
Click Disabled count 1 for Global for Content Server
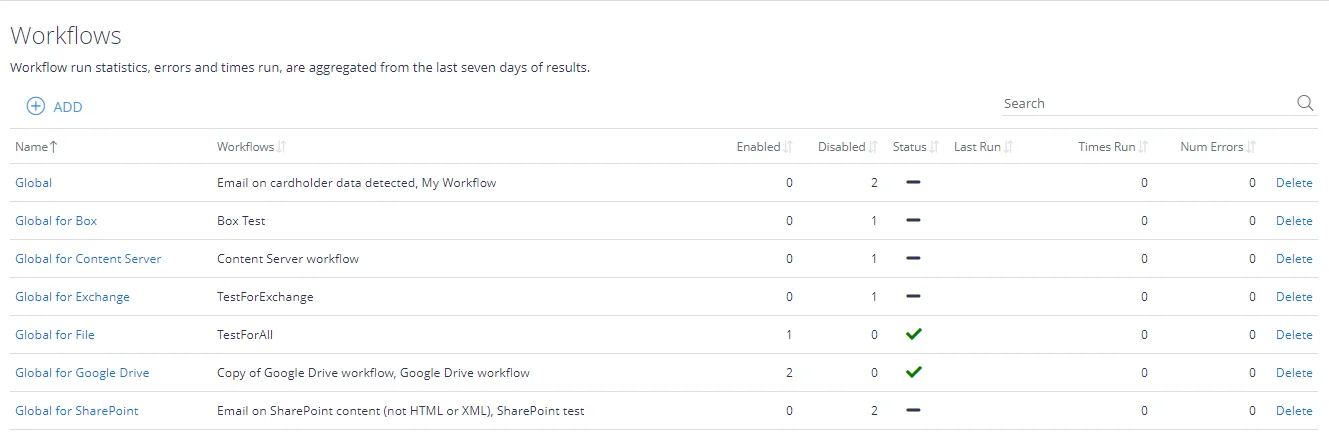874,259
